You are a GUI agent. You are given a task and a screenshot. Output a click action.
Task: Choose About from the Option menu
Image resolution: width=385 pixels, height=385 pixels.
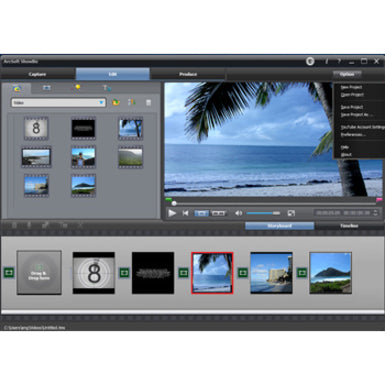[x=346, y=155]
